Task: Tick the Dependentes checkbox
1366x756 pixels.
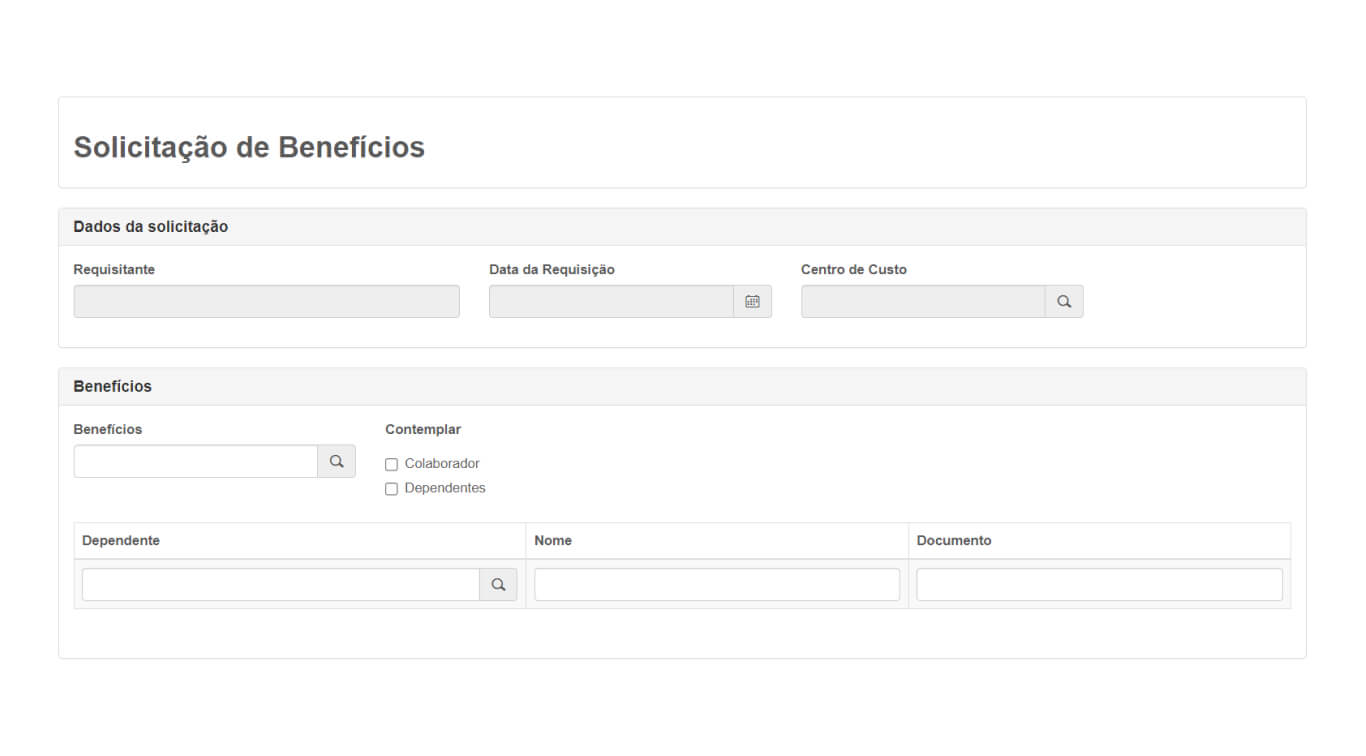Action: [x=392, y=489]
